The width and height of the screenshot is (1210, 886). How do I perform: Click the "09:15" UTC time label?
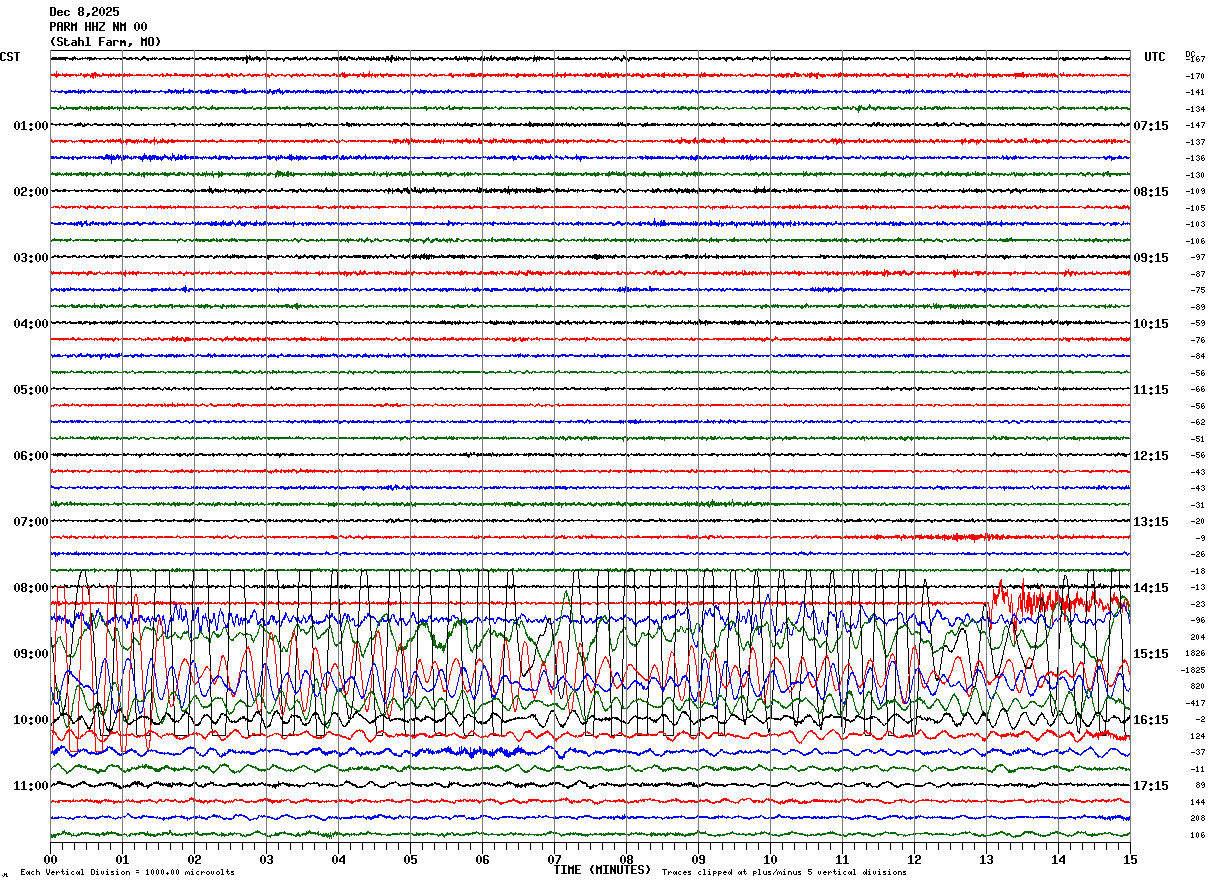[x=1151, y=258]
